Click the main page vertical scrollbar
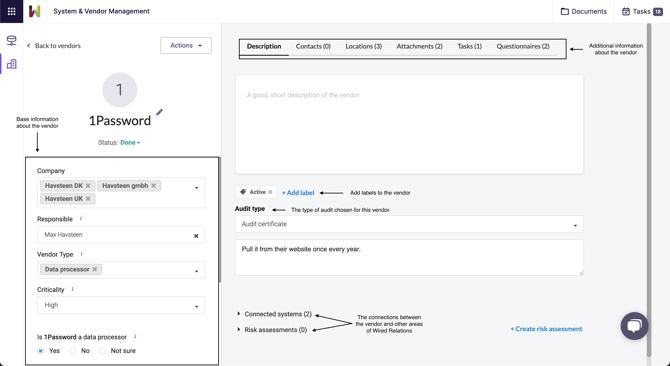The width and height of the screenshot is (670, 366). coord(649,190)
